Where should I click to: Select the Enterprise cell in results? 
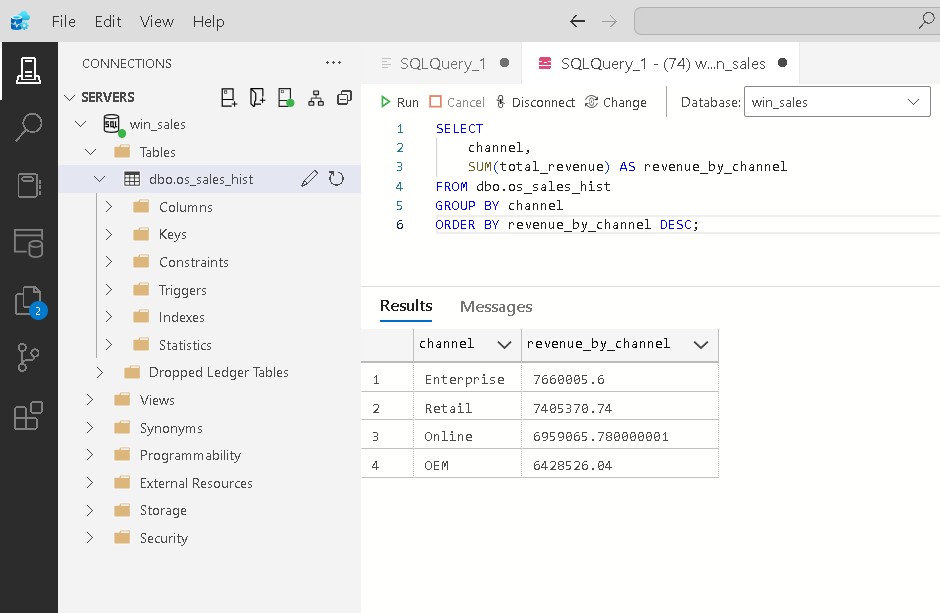tap(467, 379)
